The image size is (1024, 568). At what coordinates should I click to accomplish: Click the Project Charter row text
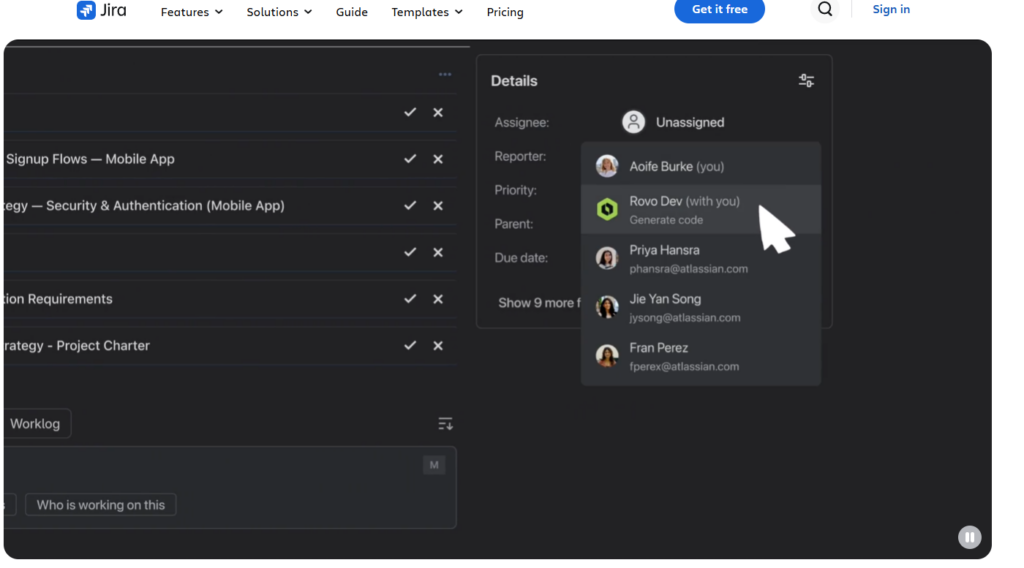pyautogui.click(x=76, y=345)
